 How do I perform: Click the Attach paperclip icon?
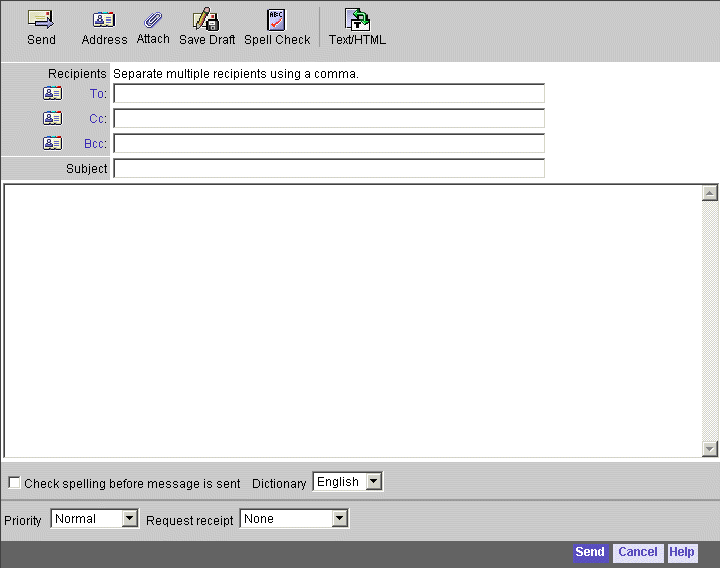153,20
